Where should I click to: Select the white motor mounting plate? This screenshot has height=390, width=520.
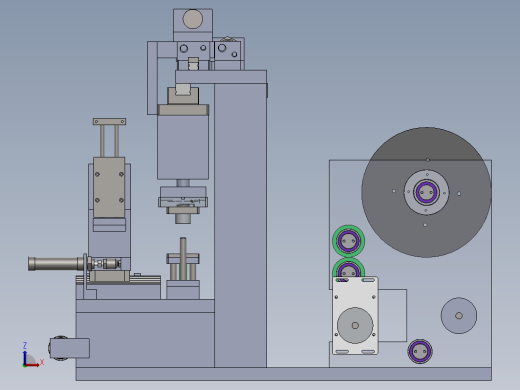[355, 315]
